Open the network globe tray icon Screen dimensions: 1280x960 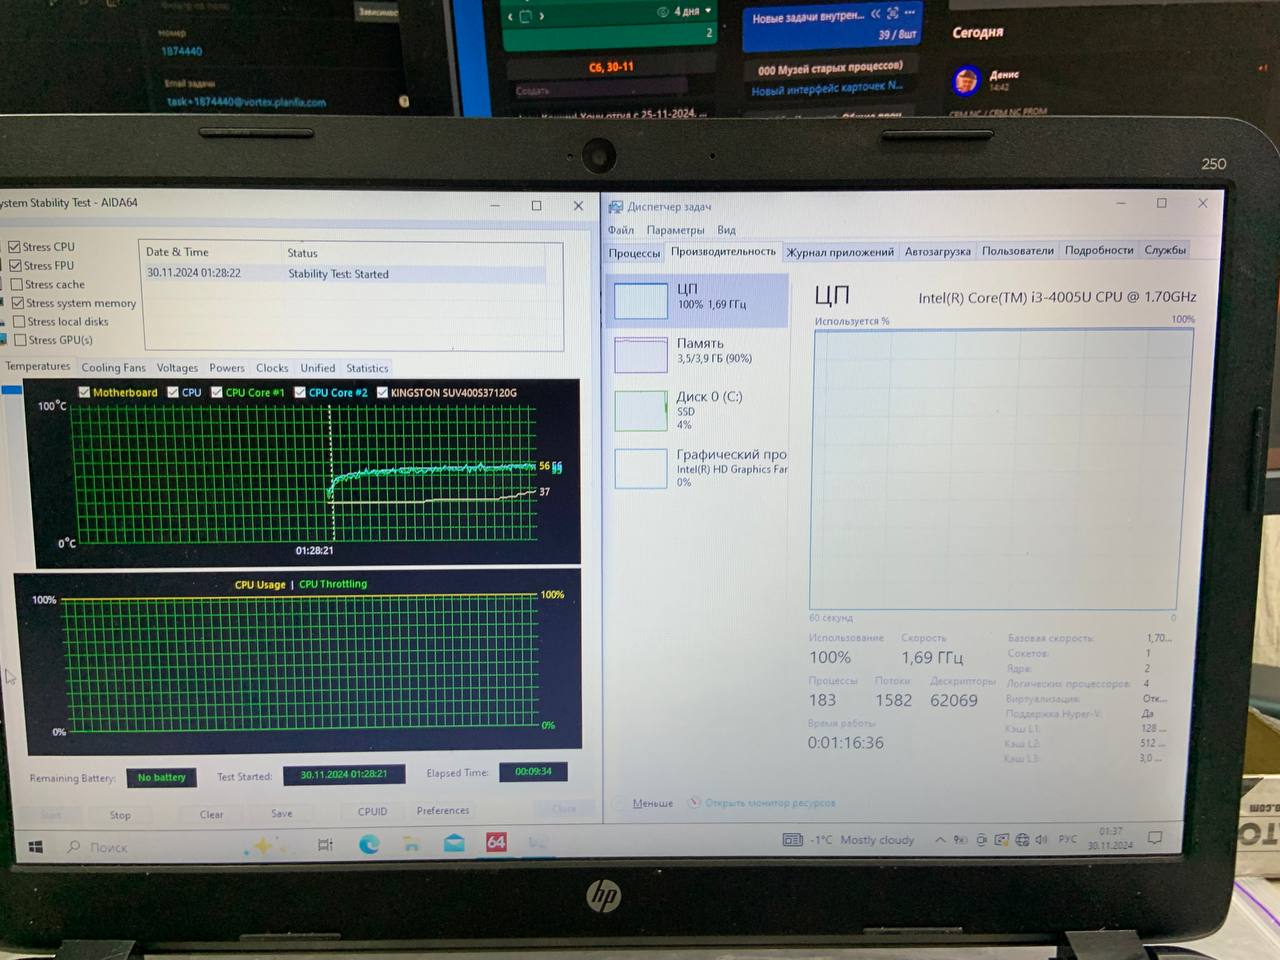1022,840
